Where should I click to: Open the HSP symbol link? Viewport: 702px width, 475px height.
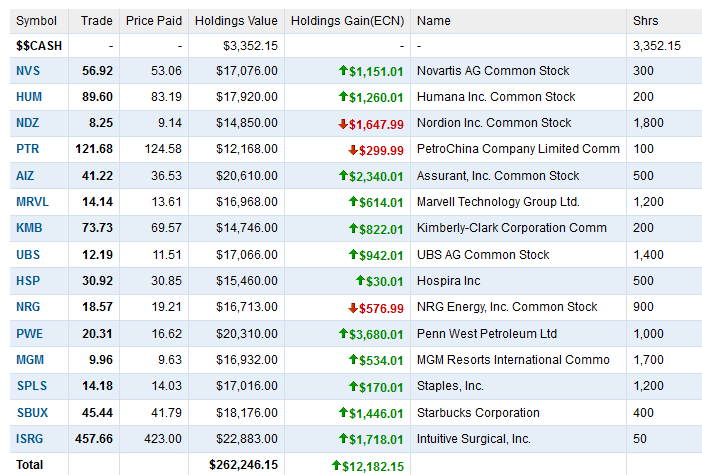click(x=28, y=280)
